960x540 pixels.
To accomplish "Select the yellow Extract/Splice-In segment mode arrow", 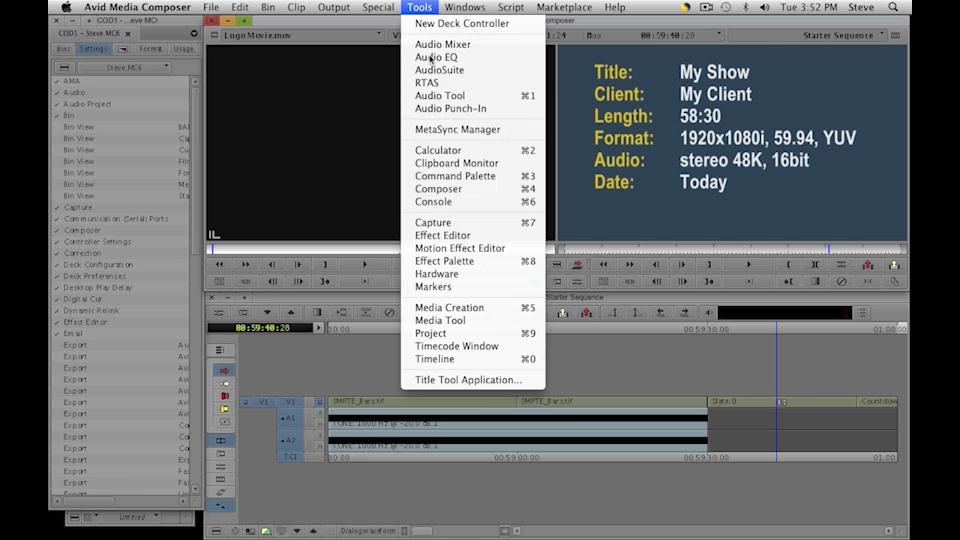I will pyautogui.click(x=223, y=384).
